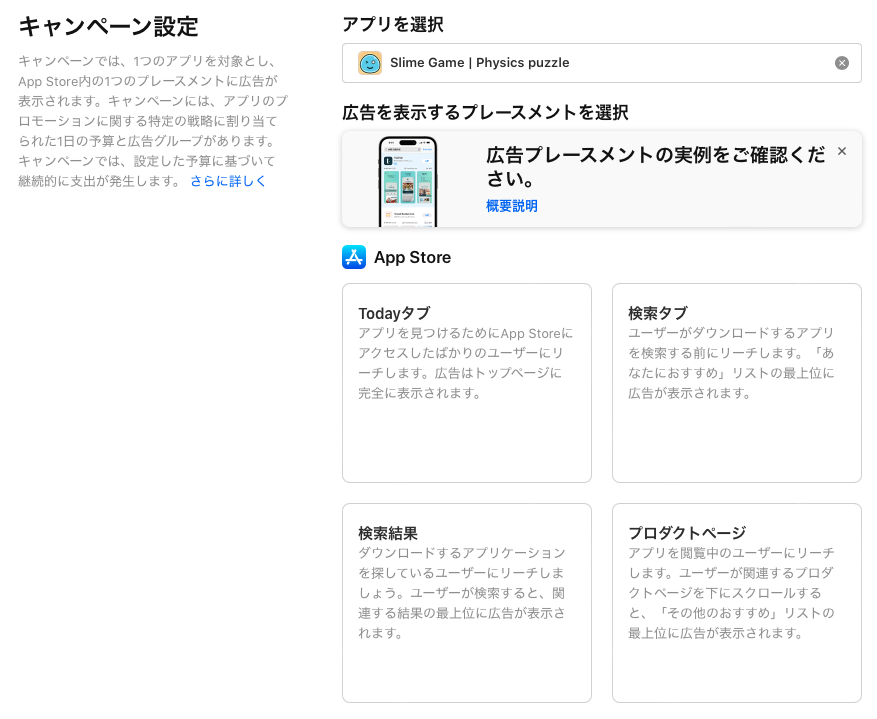
Task: Dismiss the ad placement examples banner
Action: [x=842, y=151]
